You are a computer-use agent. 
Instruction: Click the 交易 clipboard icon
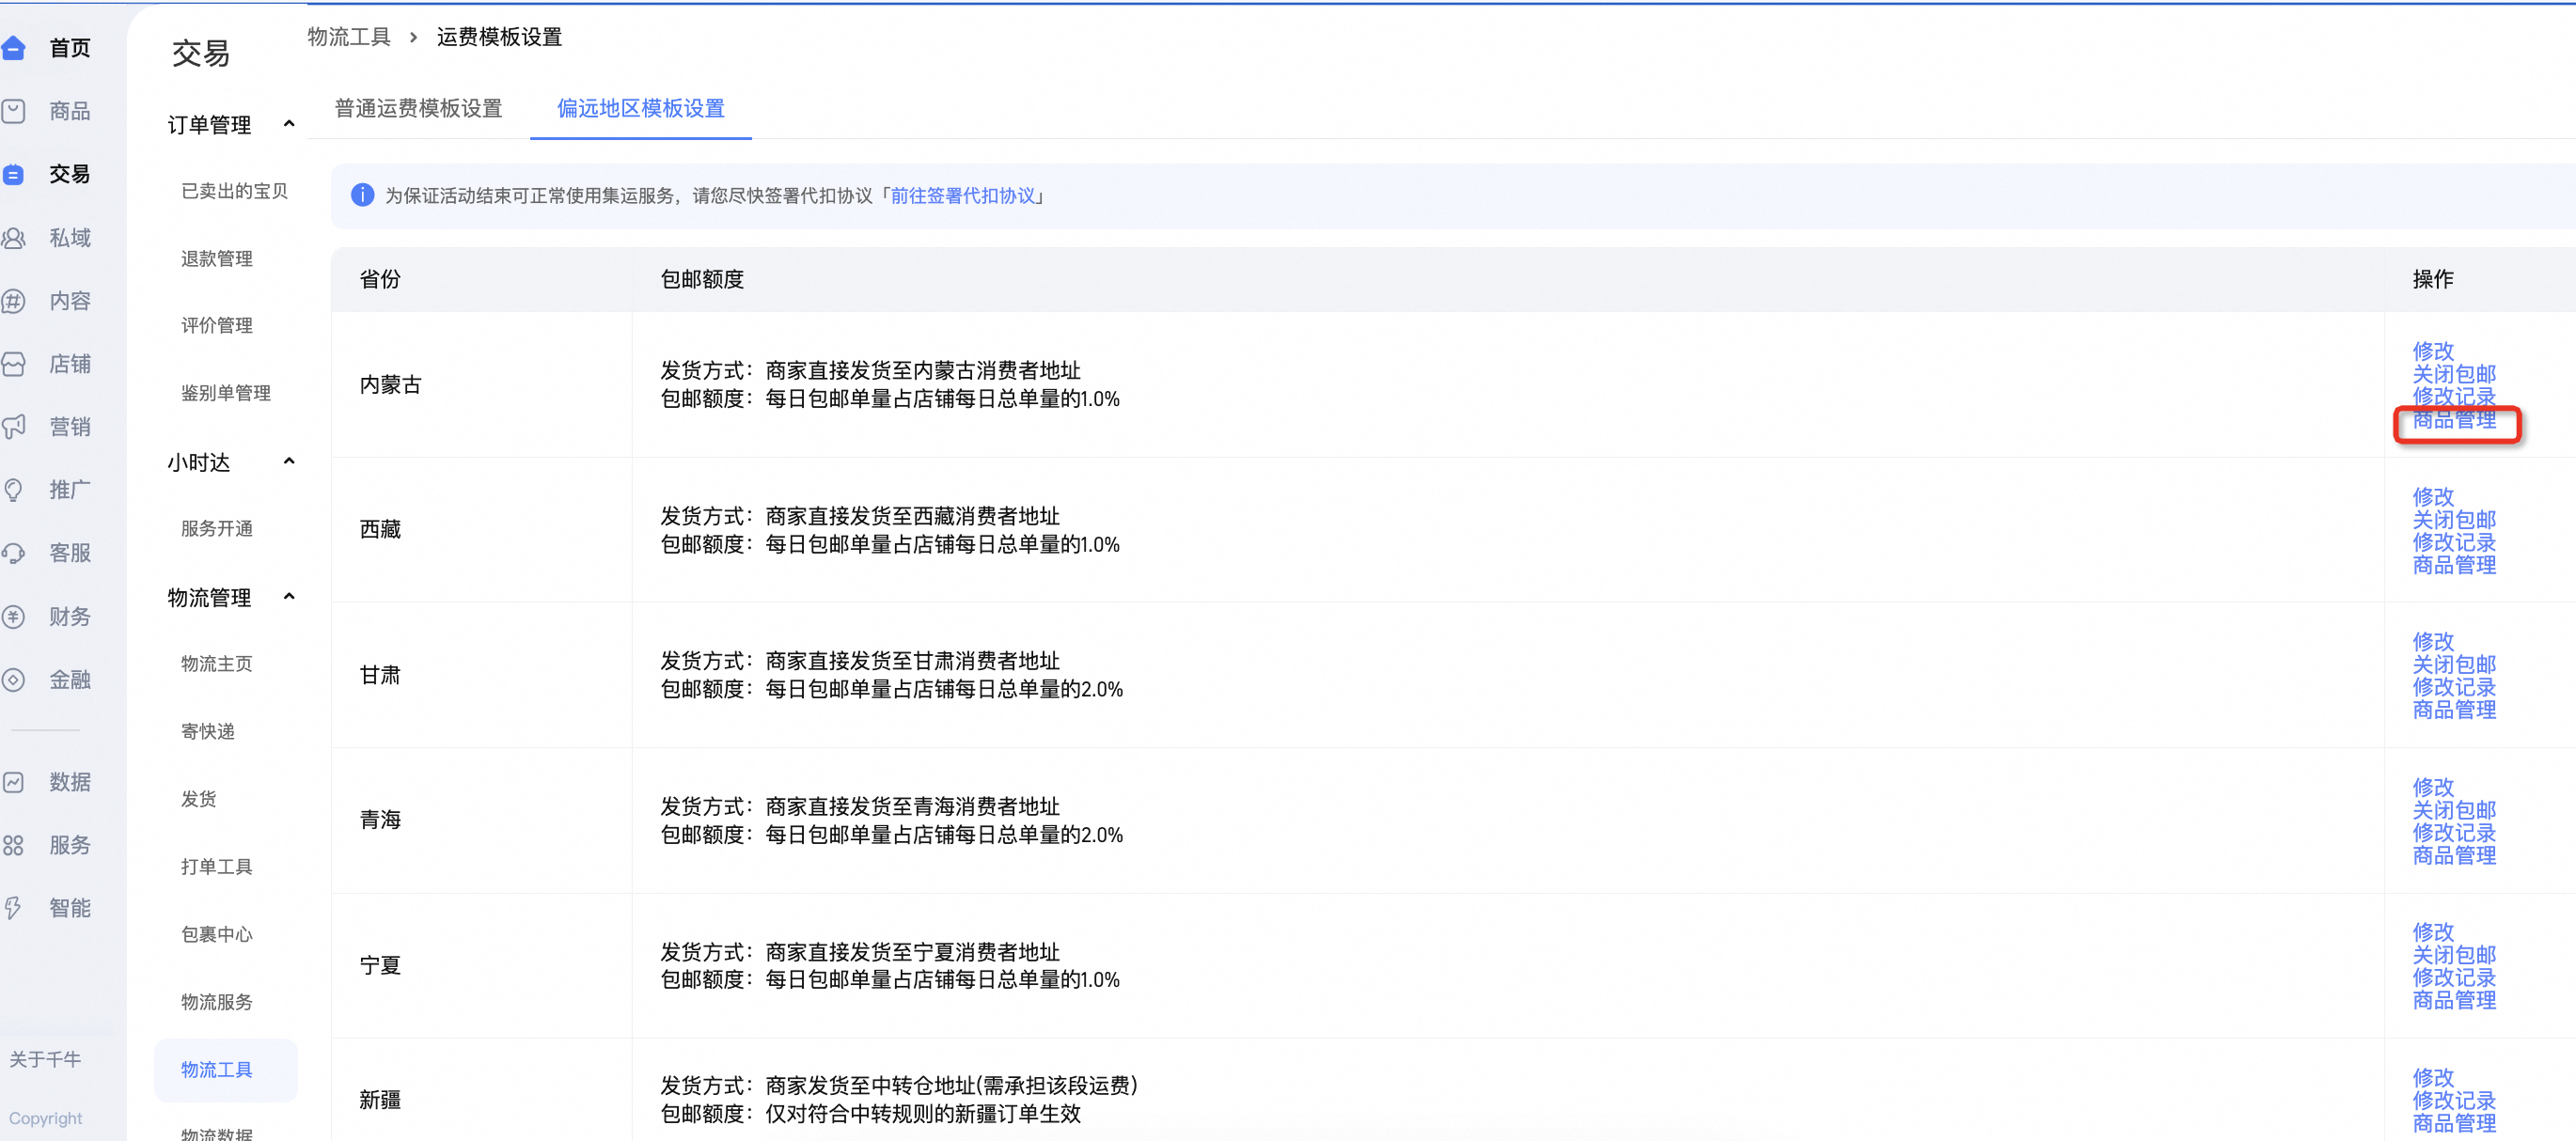[x=13, y=174]
